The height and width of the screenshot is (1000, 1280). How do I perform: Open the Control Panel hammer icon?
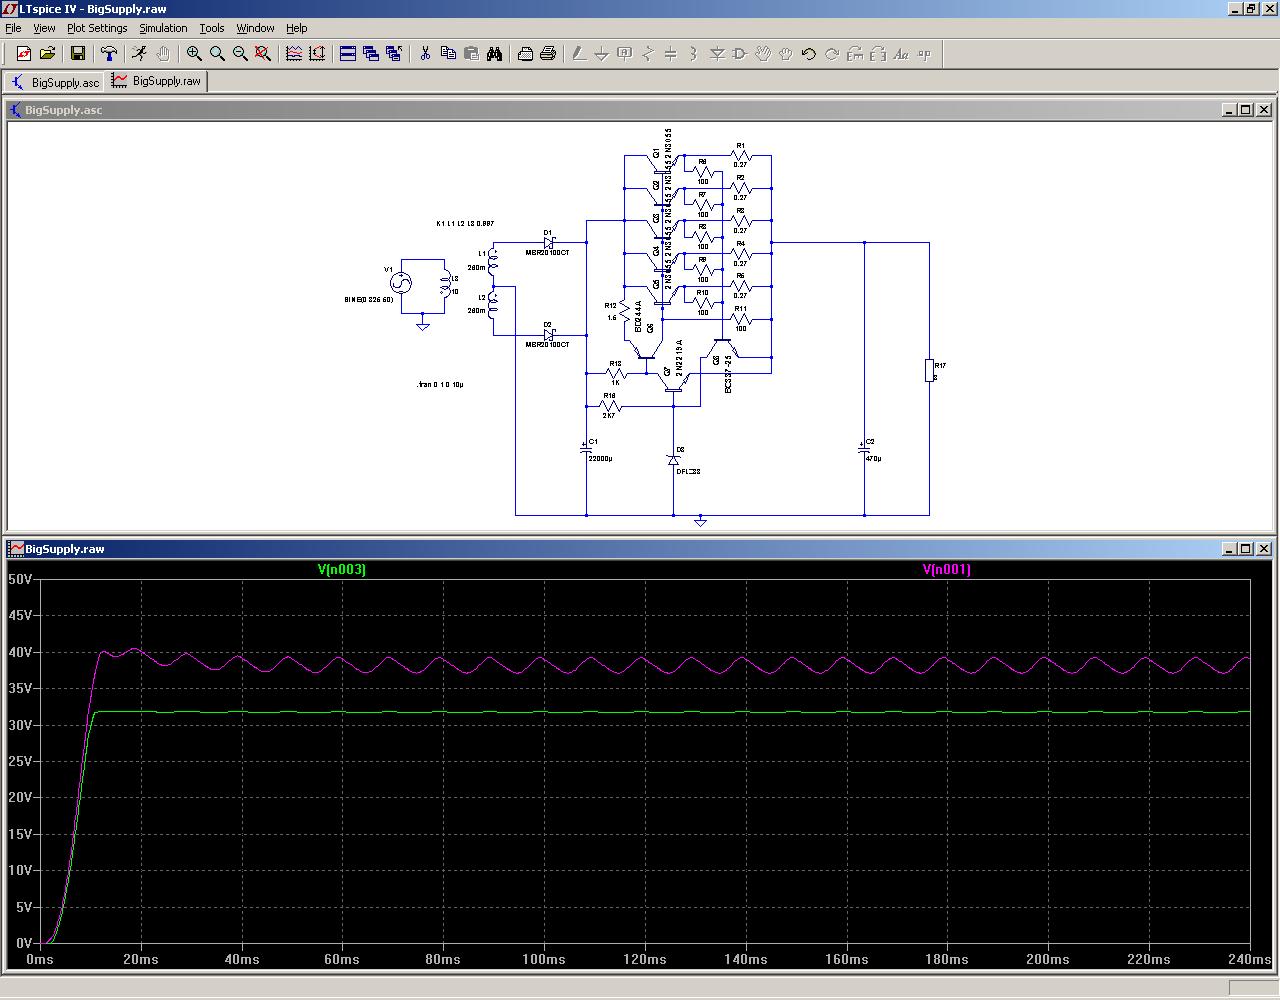109,54
